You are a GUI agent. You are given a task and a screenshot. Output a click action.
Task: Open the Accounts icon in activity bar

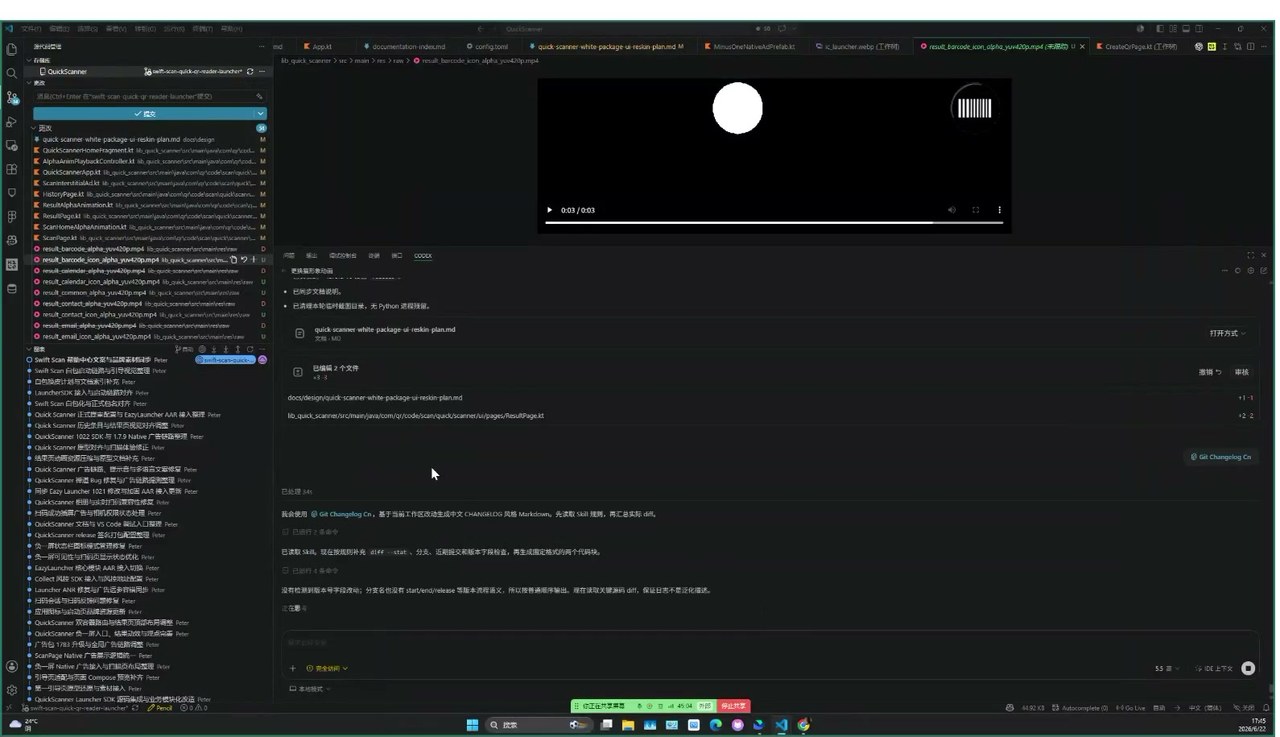tap(12, 666)
